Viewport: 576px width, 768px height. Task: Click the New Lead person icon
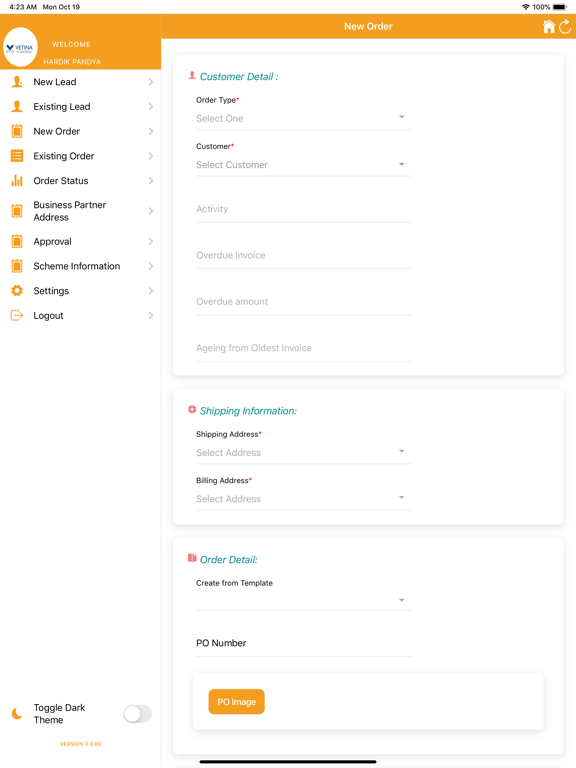(17, 82)
